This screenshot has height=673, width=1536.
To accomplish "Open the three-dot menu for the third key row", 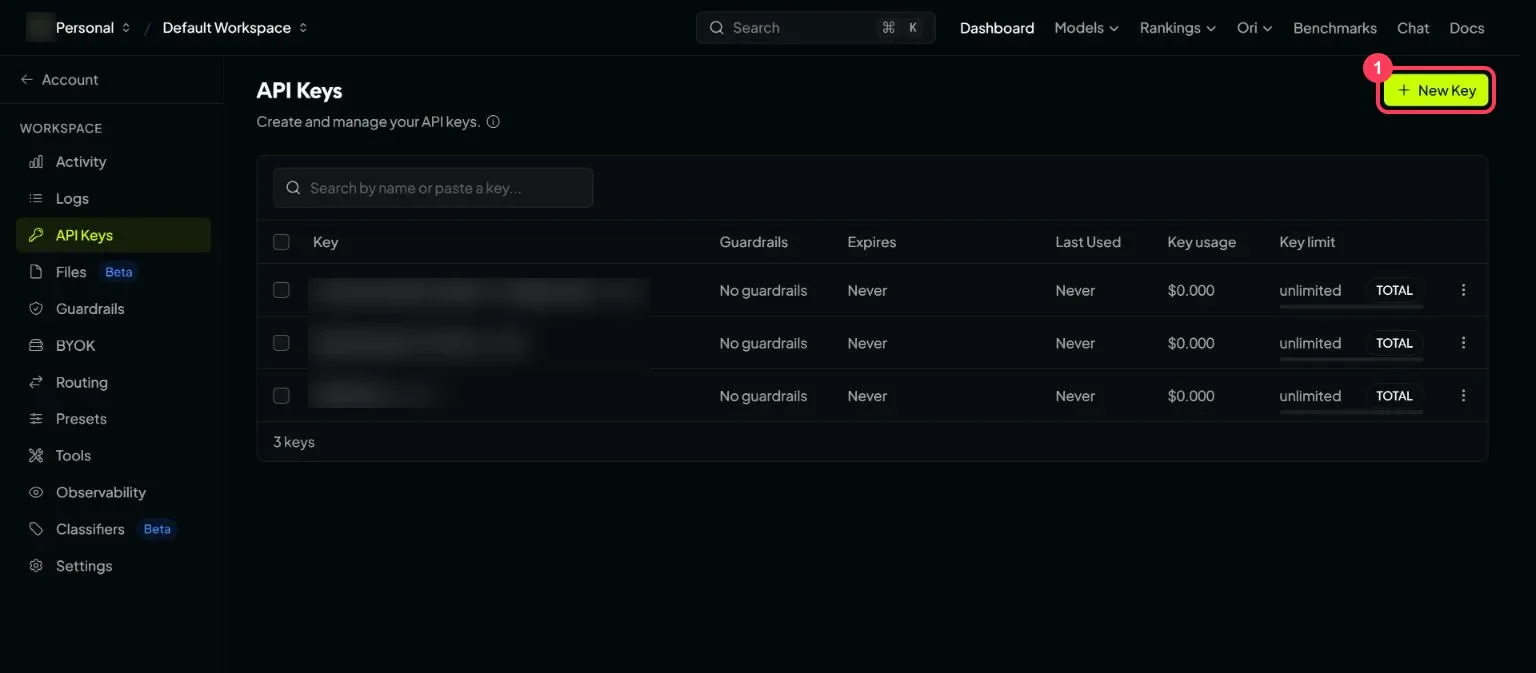I will 1464,396.
